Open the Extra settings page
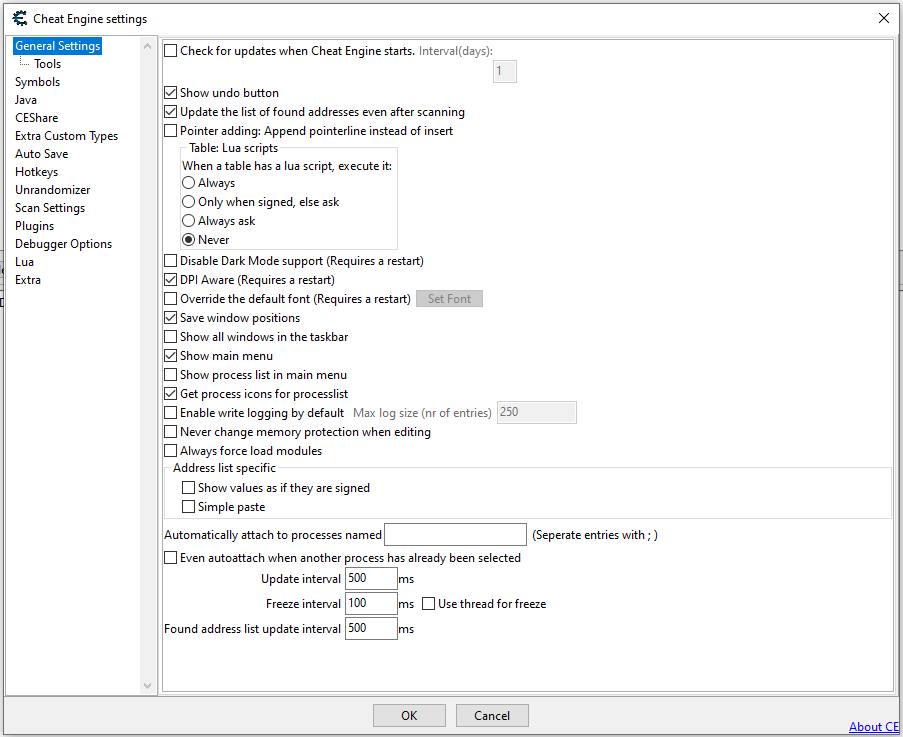The image size is (903, 737). click(28, 280)
